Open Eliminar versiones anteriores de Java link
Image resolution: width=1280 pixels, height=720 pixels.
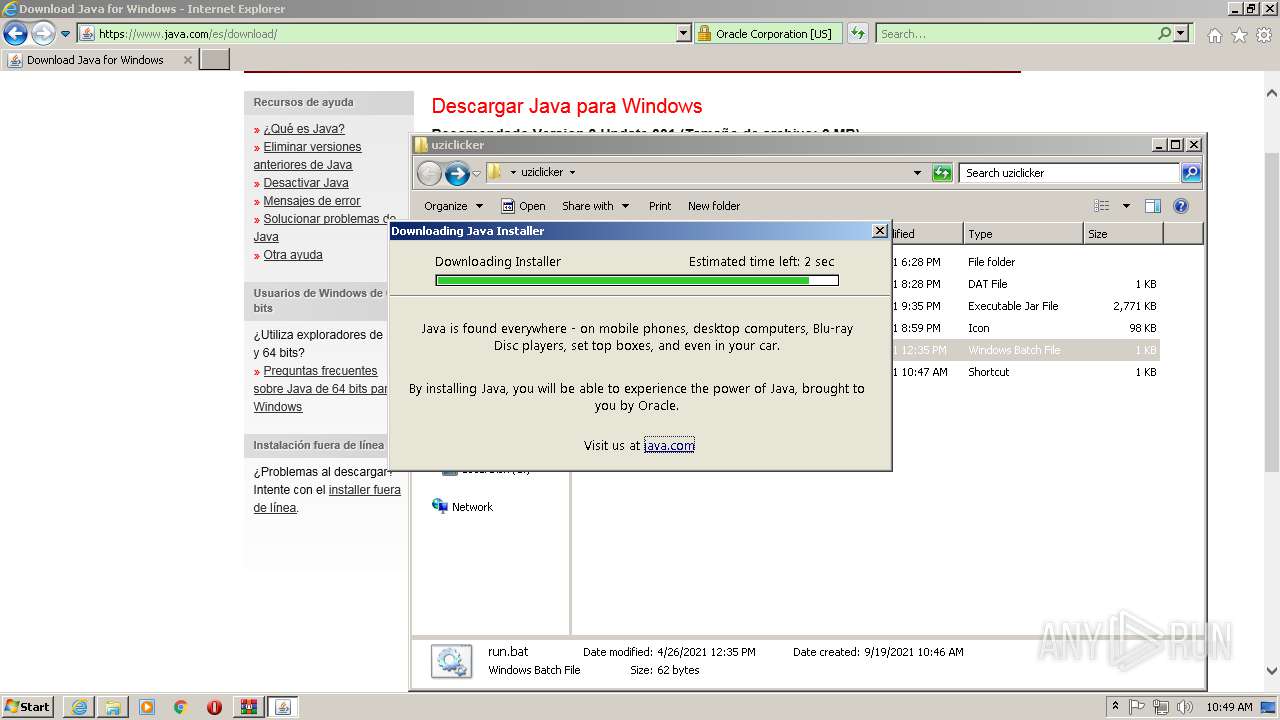pyautogui.click(x=308, y=156)
